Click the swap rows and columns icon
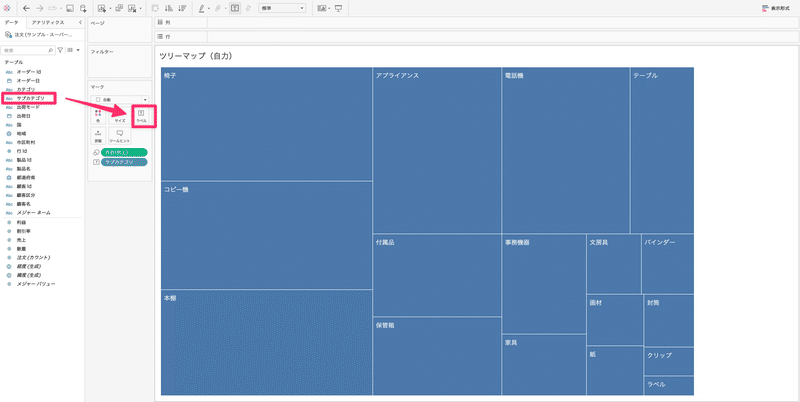Image resolution: width=800 pixels, height=402 pixels. coord(156,8)
